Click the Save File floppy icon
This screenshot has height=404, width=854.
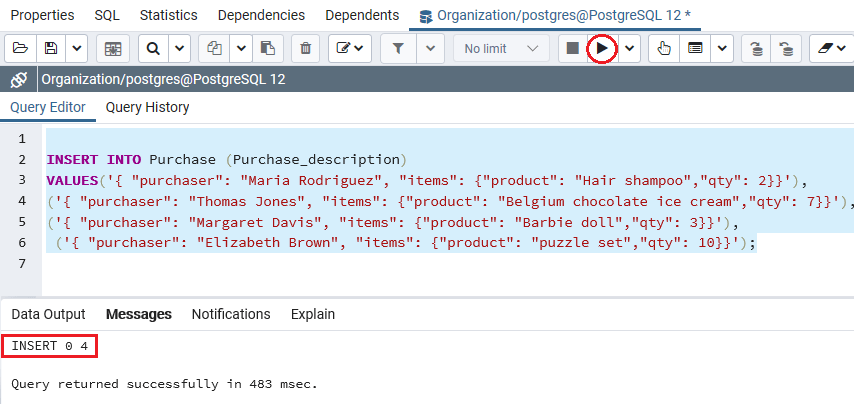(x=51, y=48)
